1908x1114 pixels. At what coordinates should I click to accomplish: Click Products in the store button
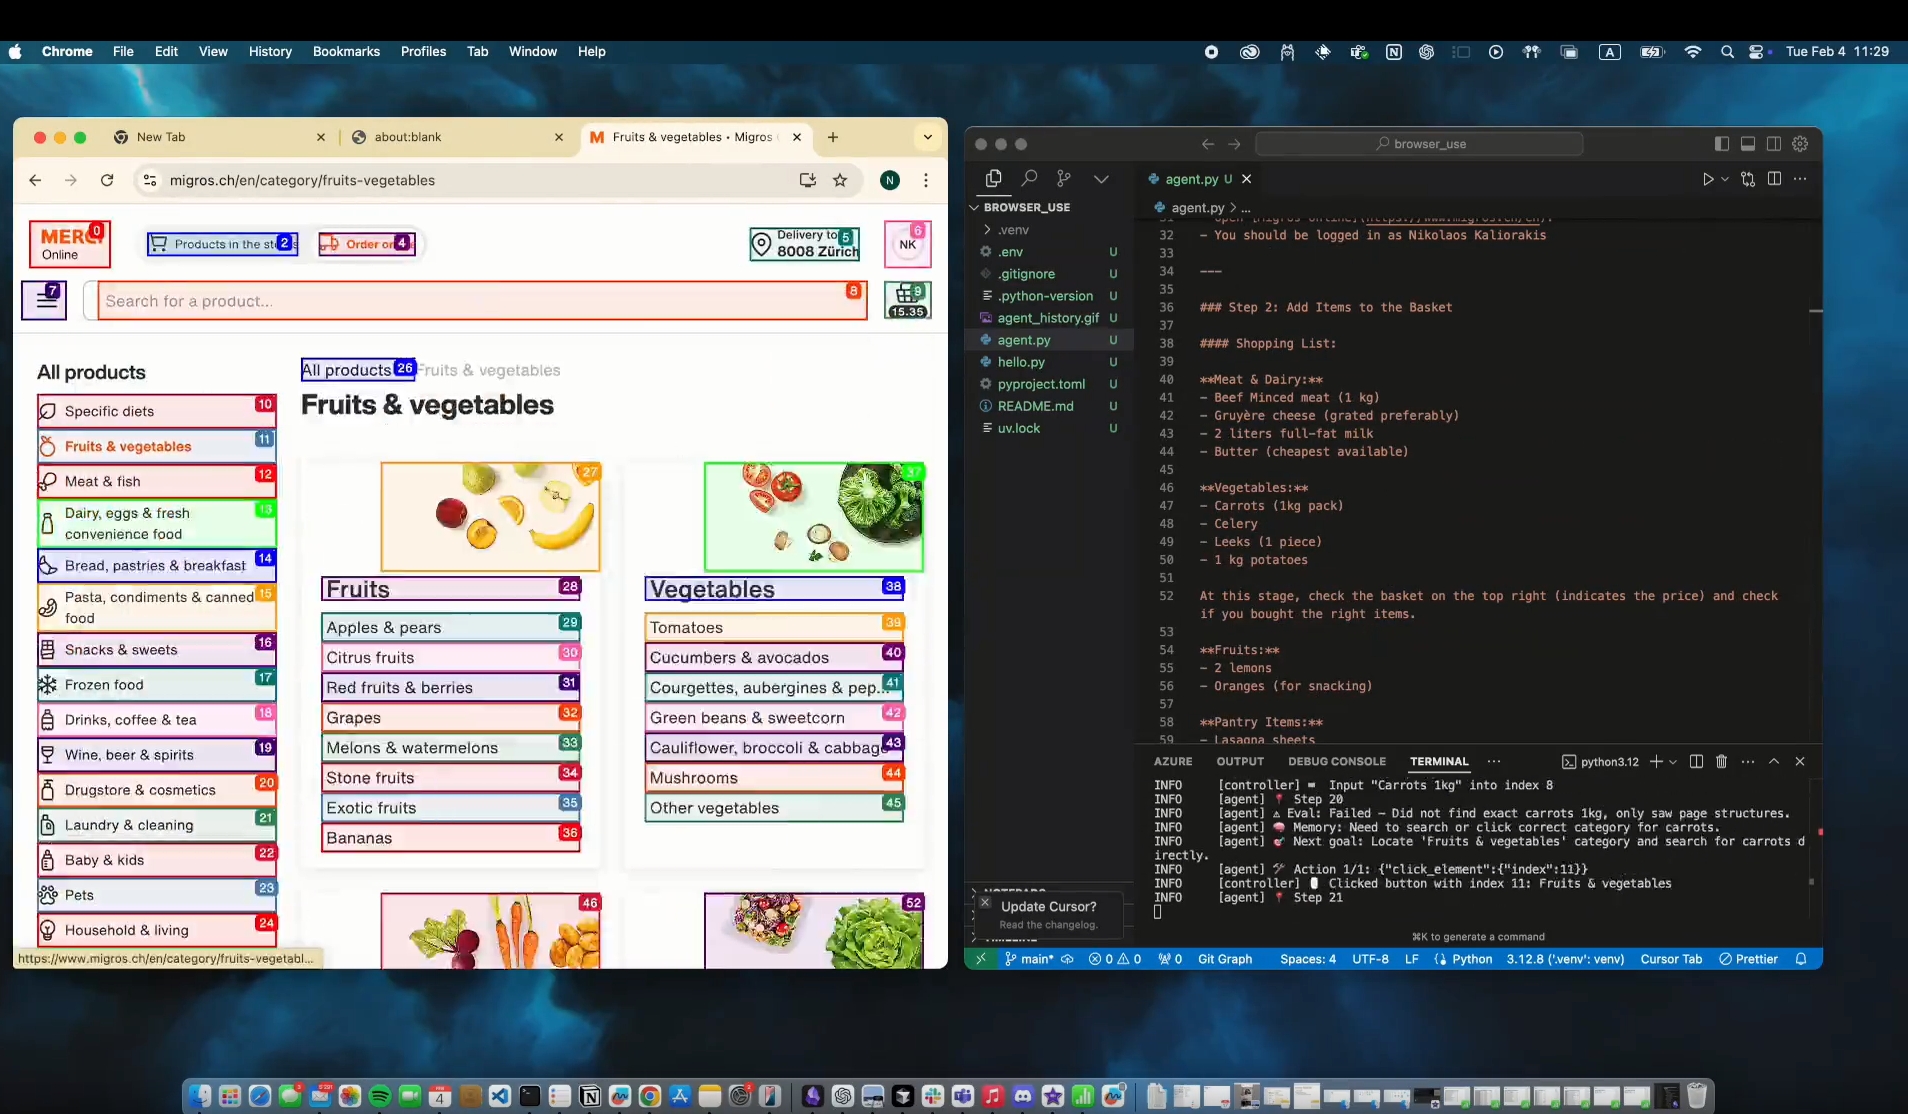(223, 244)
